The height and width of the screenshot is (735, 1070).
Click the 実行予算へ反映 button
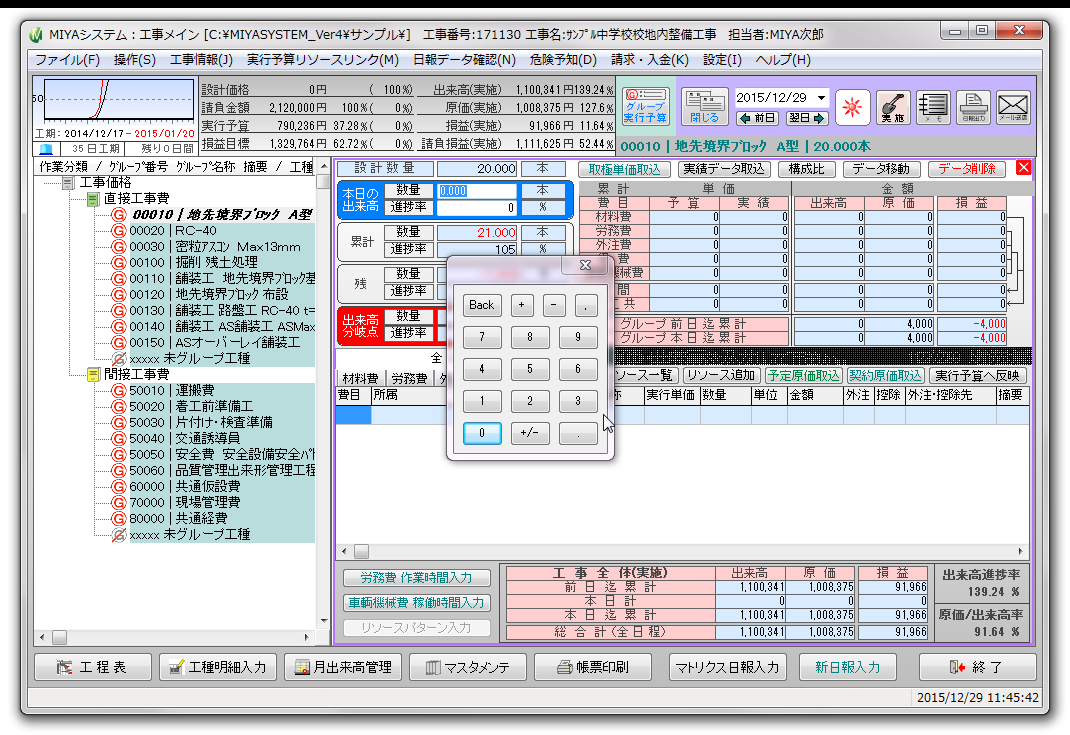point(977,375)
